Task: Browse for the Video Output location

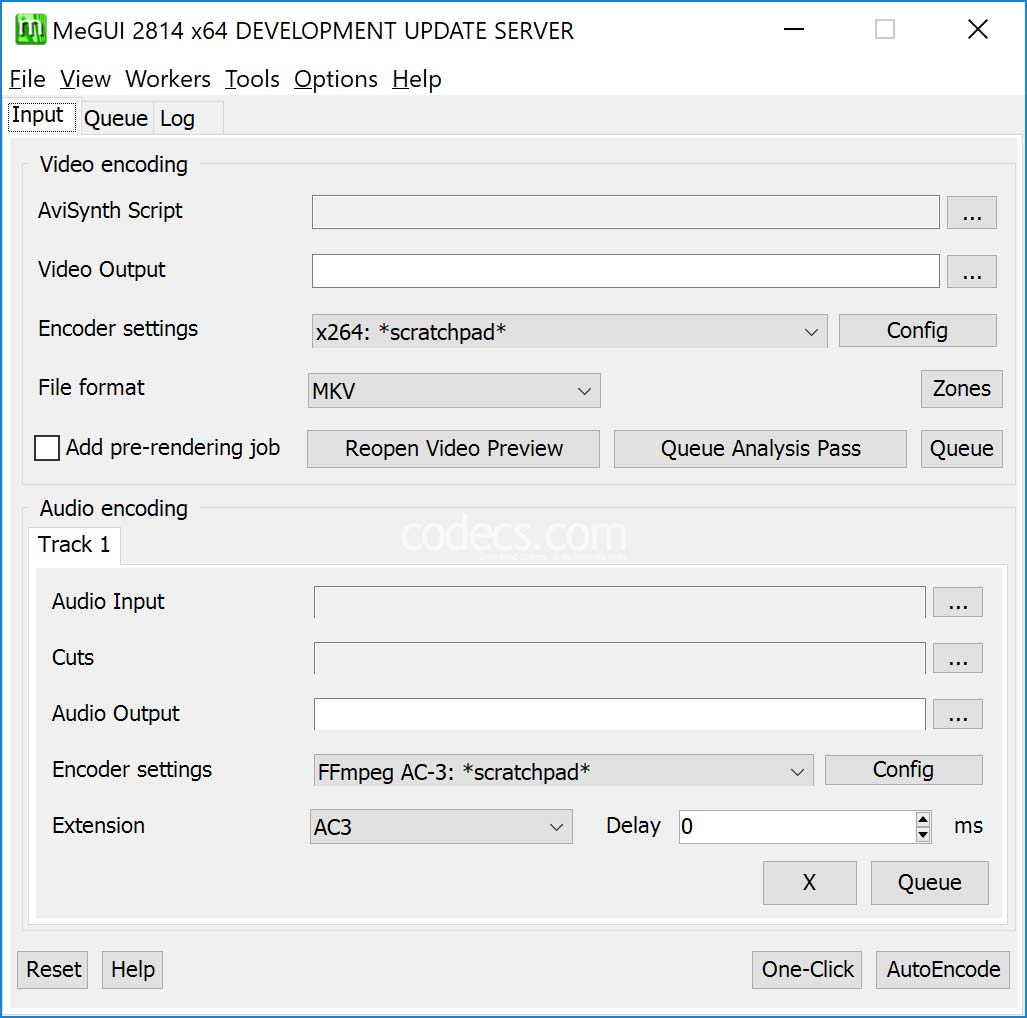Action: (972, 271)
